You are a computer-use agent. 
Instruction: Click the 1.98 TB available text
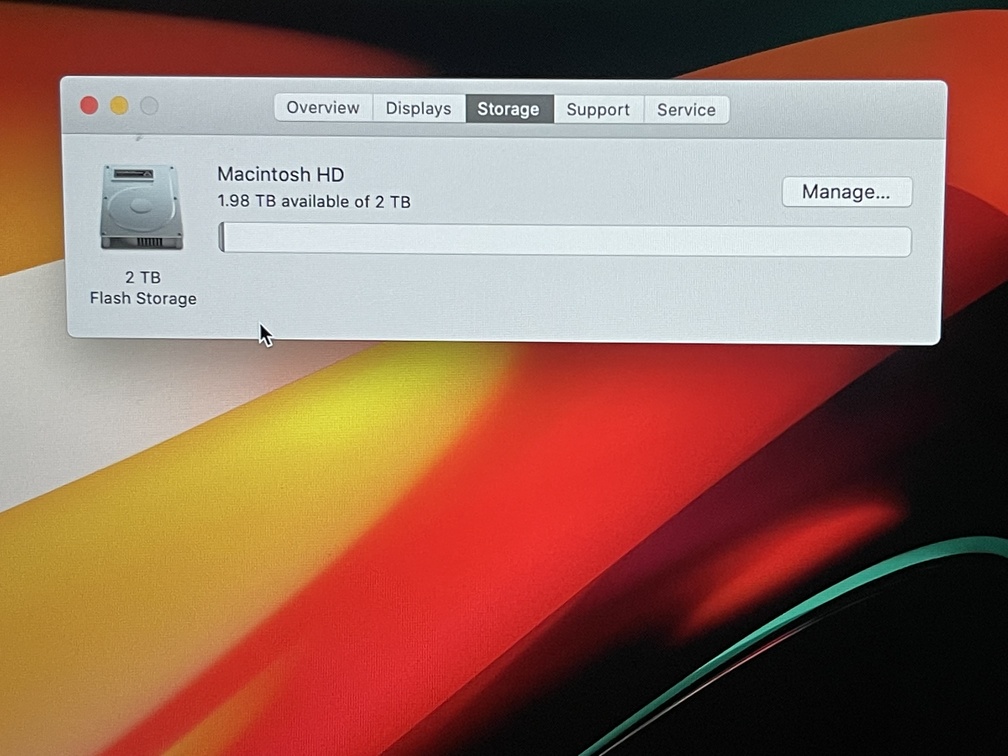pos(313,202)
